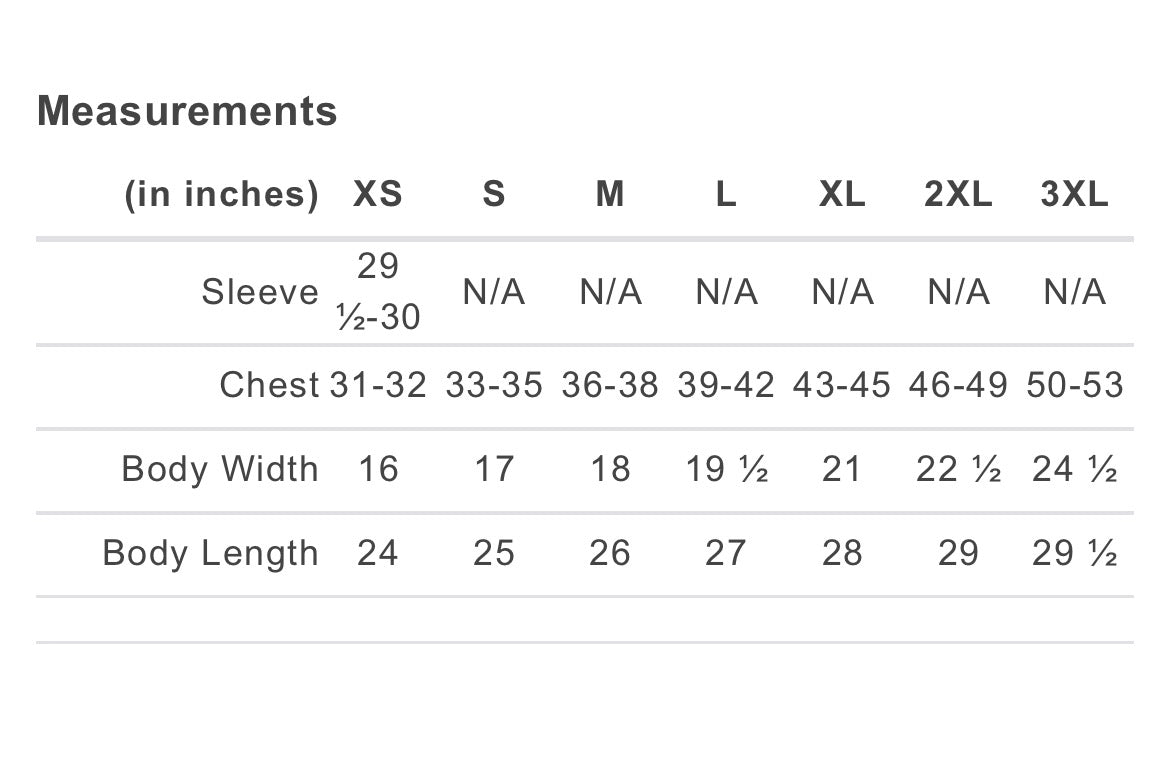Click the (in inches) header label

tap(222, 194)
